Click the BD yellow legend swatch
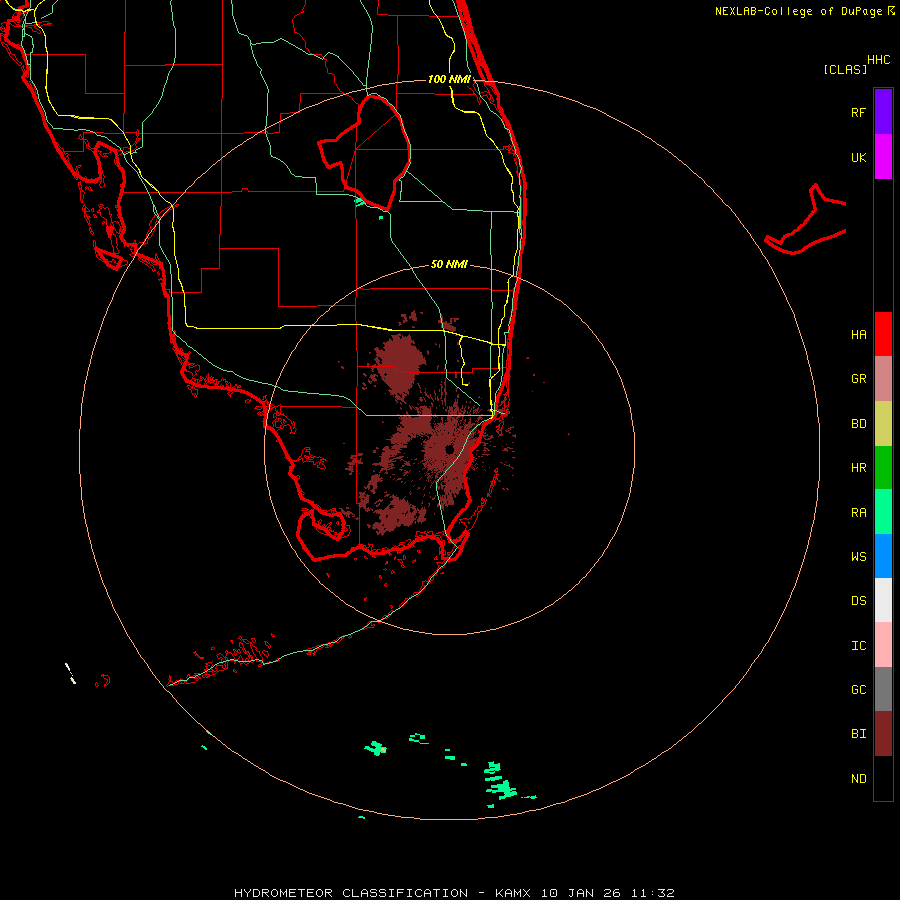 point(883,424)
